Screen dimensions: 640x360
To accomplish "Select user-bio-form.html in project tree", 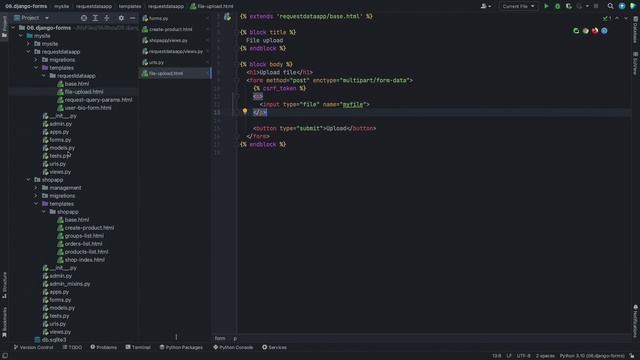I will point(88,108).
